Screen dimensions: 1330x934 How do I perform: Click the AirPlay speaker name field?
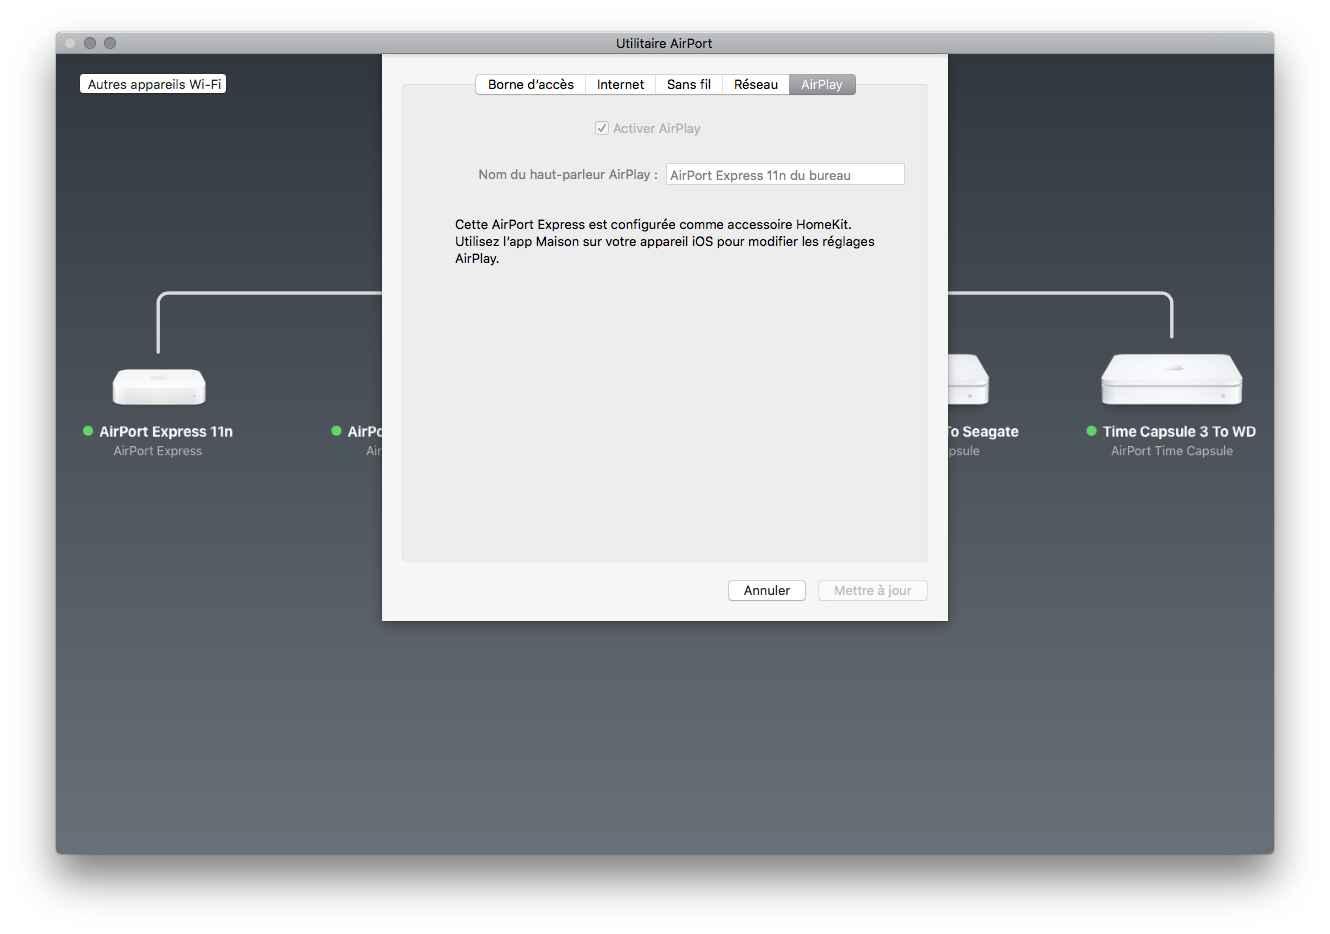(x=785, y=175)
